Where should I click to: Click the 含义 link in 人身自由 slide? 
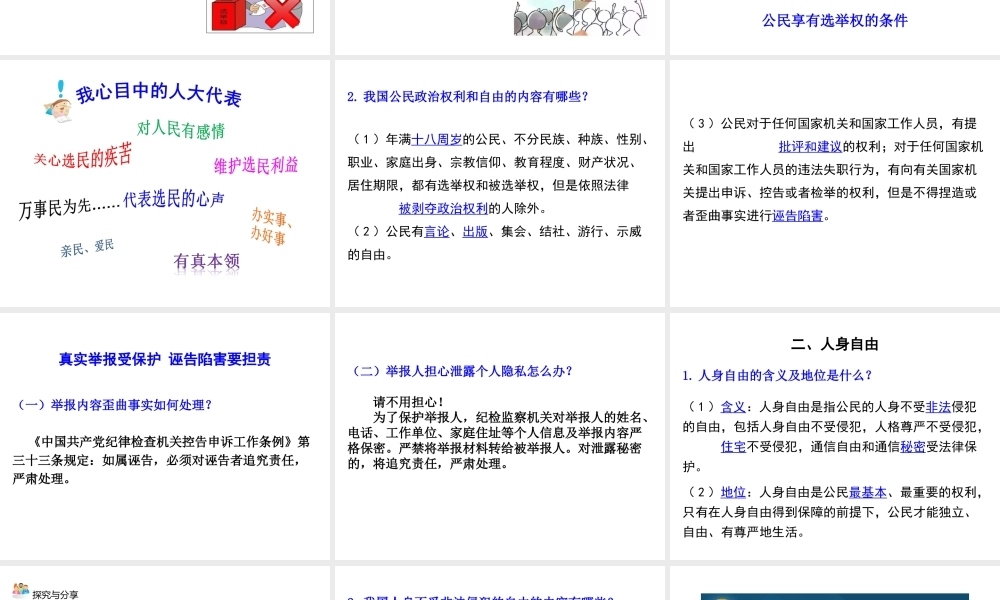pyautogui.click(x=733, y=406)
